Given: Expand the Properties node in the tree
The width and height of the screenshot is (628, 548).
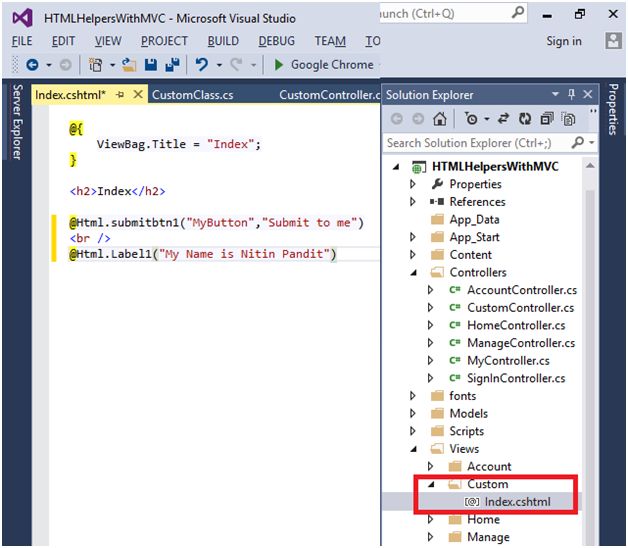Looking at the screenshot, I should [413, 184].
